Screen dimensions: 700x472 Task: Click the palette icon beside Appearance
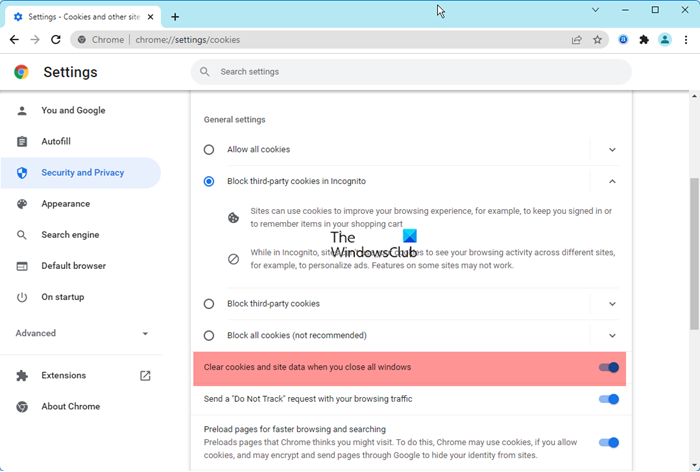[x=21, y=204]
